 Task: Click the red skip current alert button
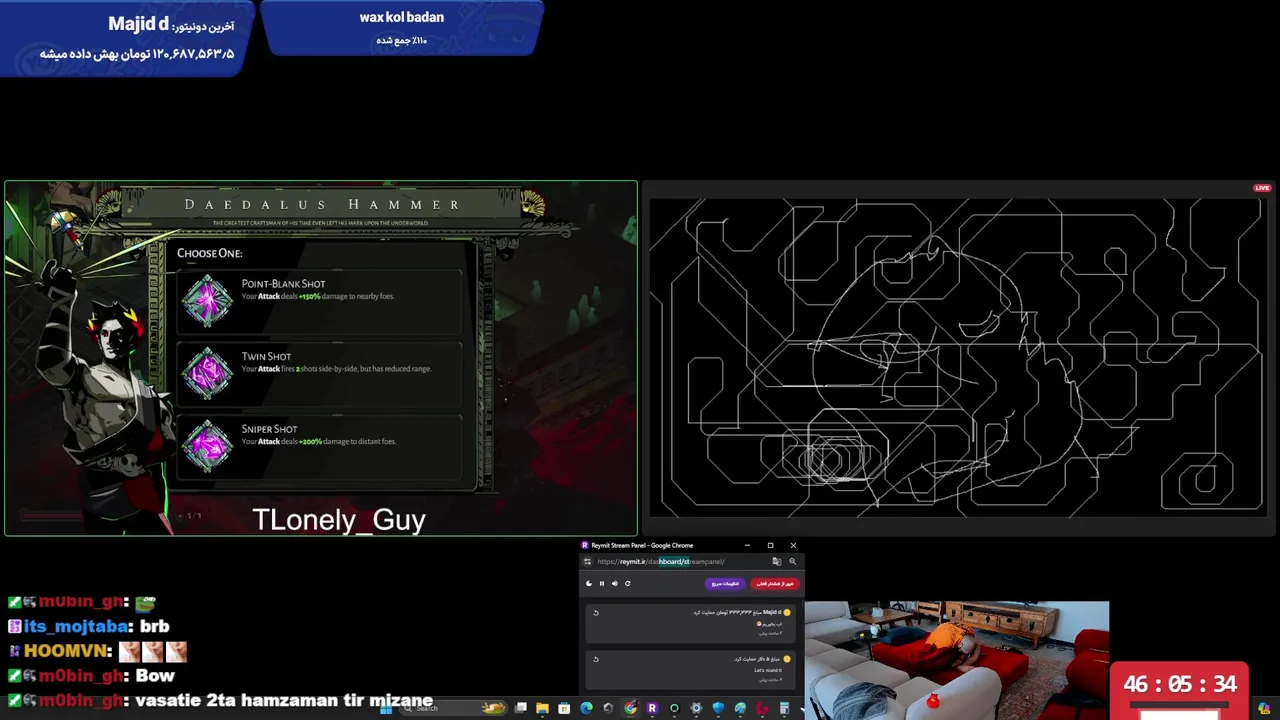775,583
